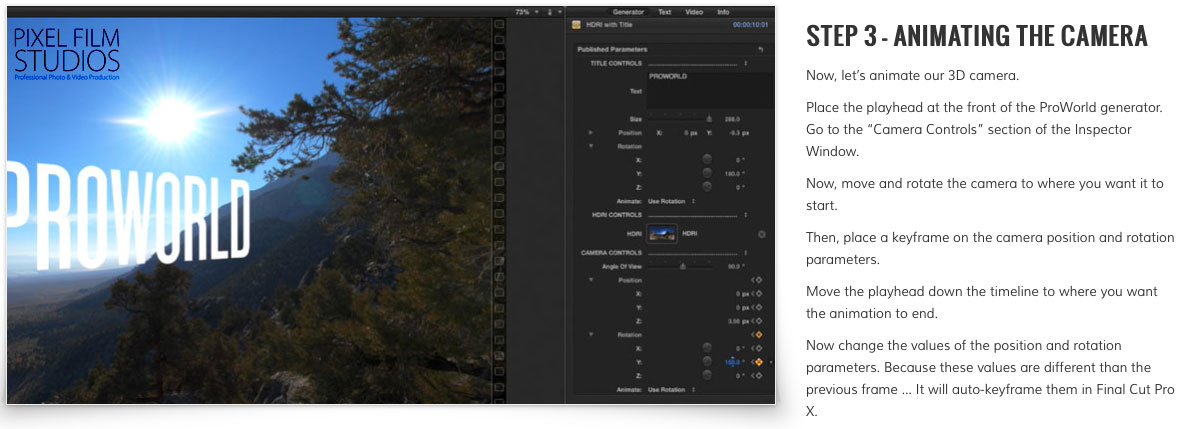
Task: Open the viewer zoom 73% dropdown
Action: click(525, 12)
